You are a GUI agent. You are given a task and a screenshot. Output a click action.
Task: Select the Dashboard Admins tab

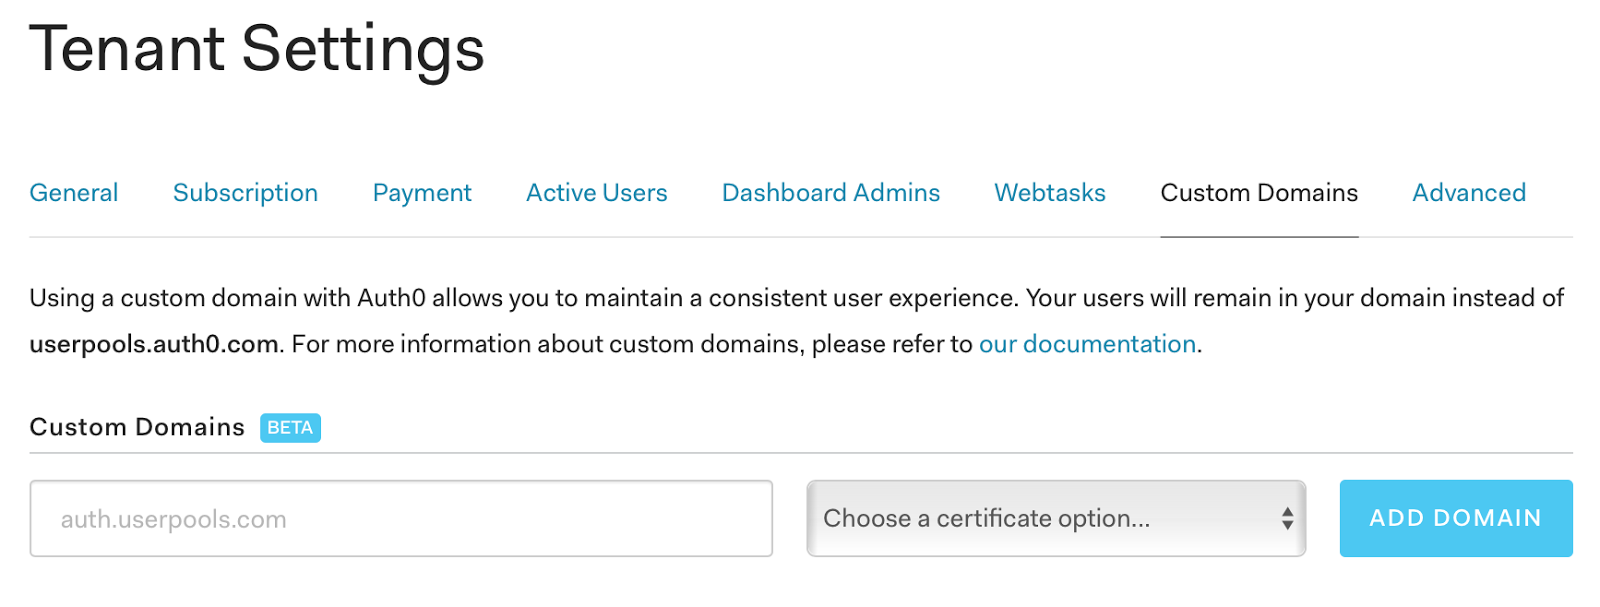coord(831,193)
